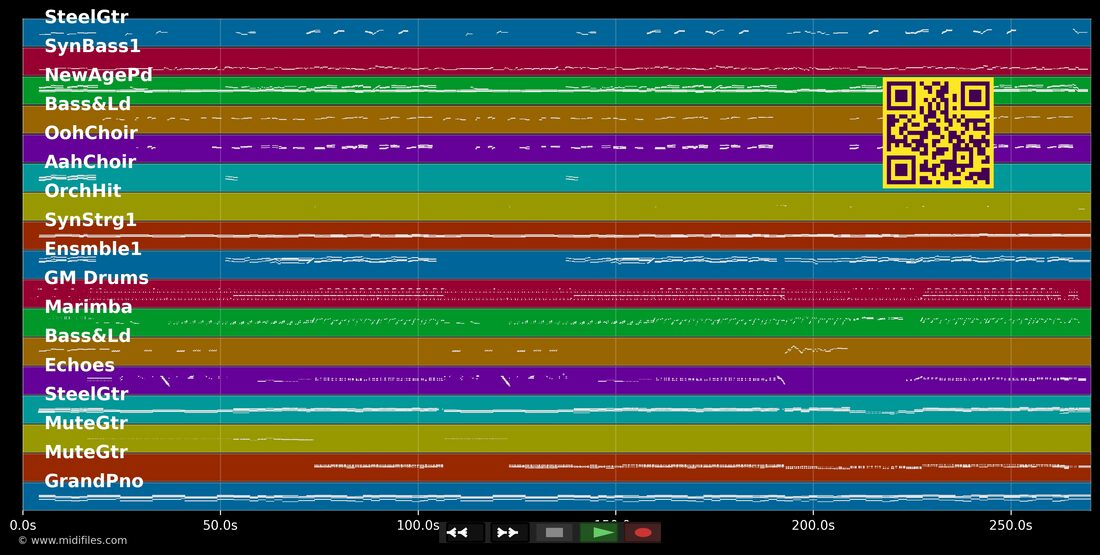The width and height of the screenshot is (1100, 555).
Task: Select the Bass&Ld label just below Marimba
Action: pos(88,336)
